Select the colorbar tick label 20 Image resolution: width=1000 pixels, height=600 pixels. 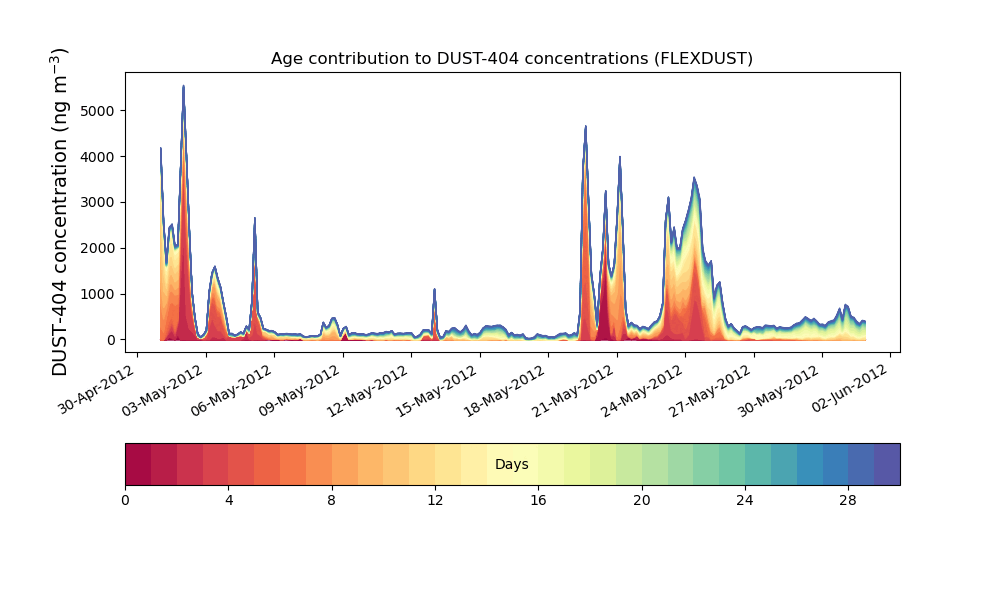(642, 501)
